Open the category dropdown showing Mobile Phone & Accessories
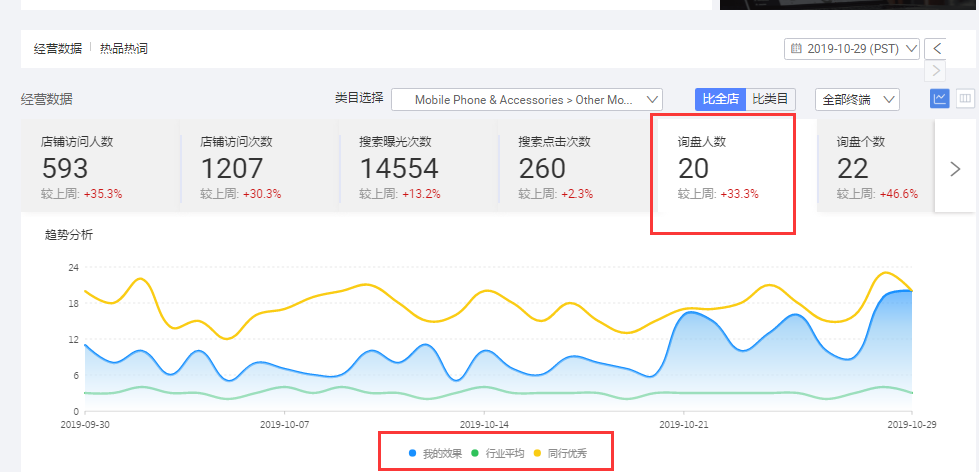979x472 pixels. tap(526, 99)
